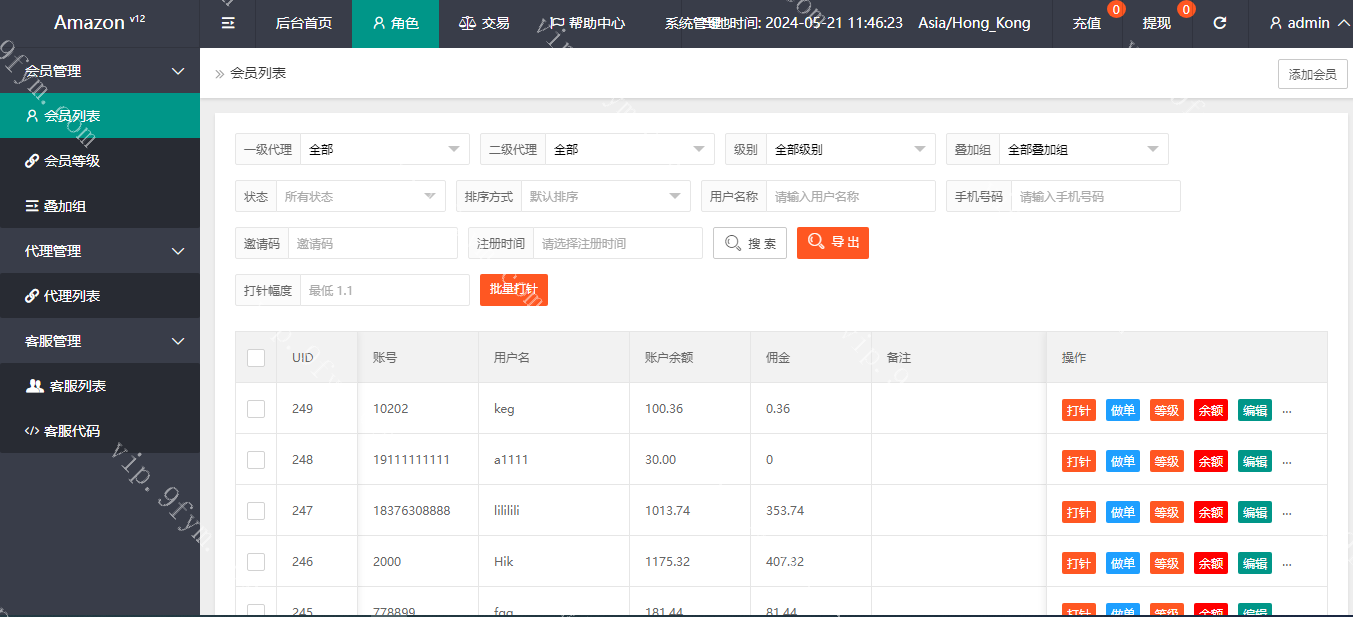Click the 用户名称 input field
Viewport: 1353px width, 617px height.
pyautogui.click(x=849, y=197)
